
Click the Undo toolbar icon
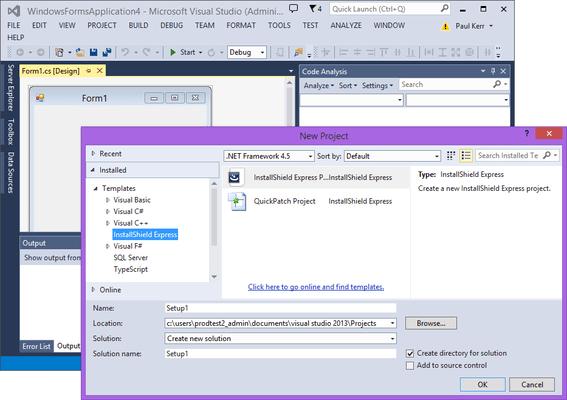click(125, 53)
